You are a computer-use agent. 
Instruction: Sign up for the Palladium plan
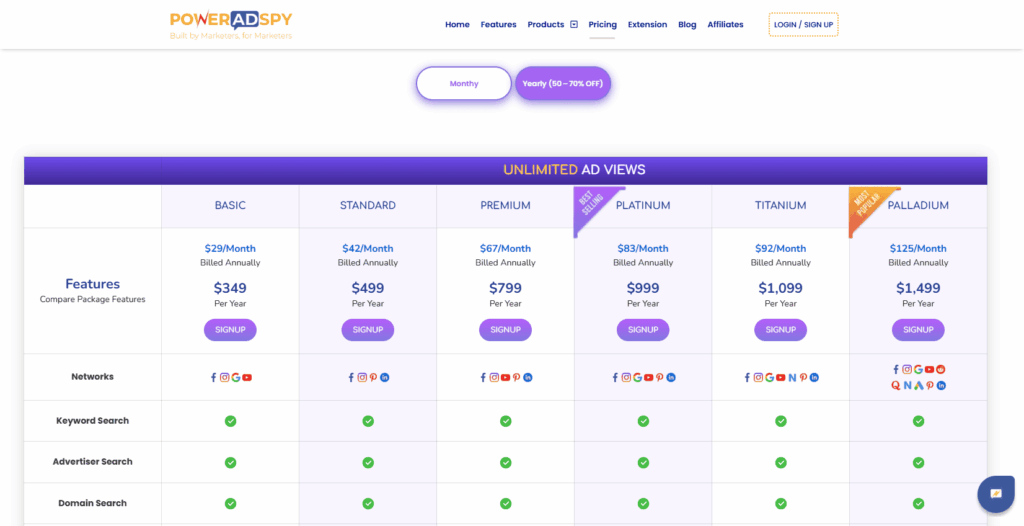918,330
